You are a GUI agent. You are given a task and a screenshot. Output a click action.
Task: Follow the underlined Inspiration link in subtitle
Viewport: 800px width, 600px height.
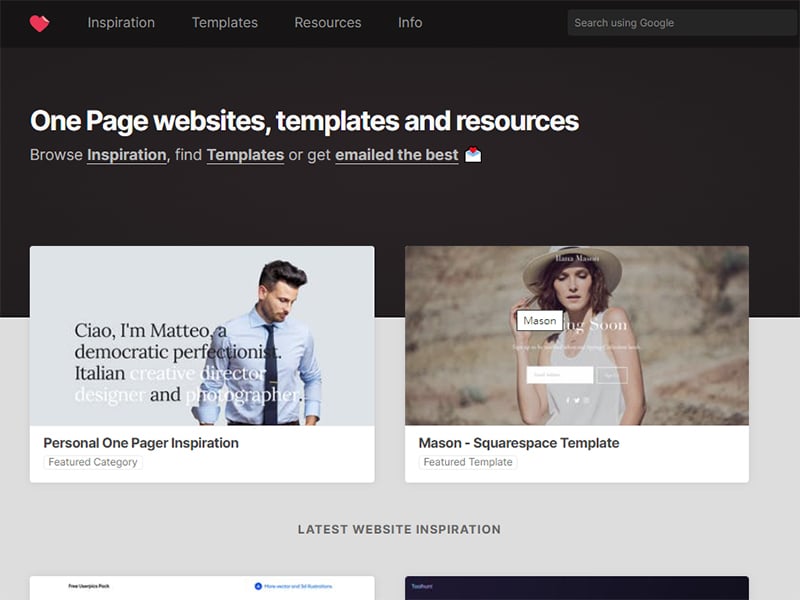pos(126,155)
